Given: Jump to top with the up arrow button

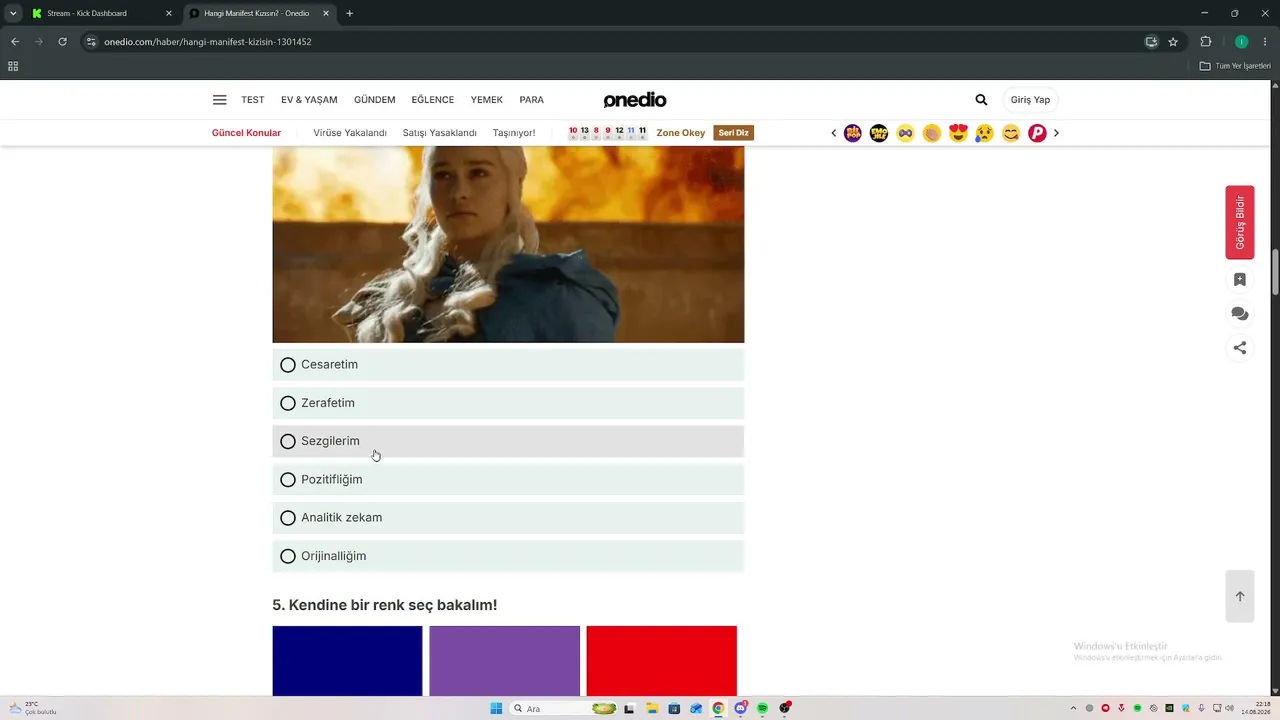Looking at the screenshot, I should click(1240, 597).
